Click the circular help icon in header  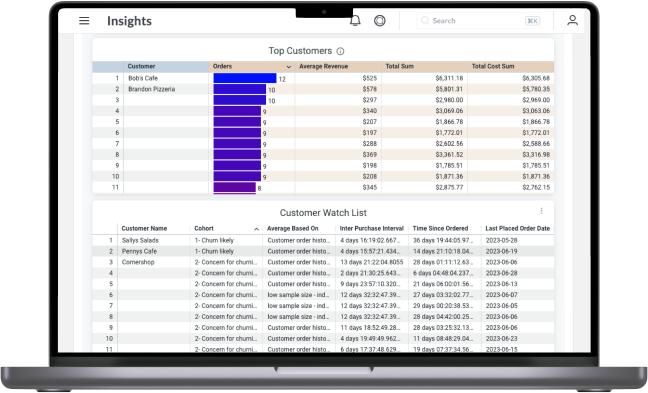380,21
